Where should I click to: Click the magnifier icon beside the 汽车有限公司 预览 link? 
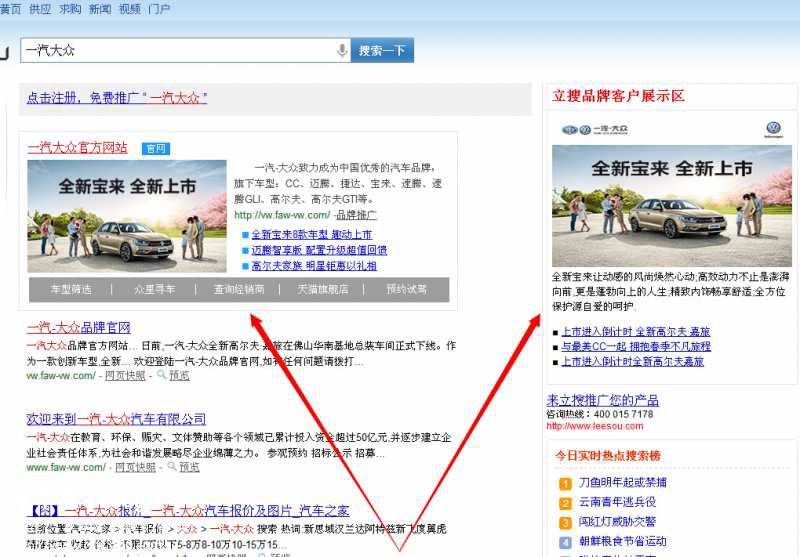click(172, 466)
